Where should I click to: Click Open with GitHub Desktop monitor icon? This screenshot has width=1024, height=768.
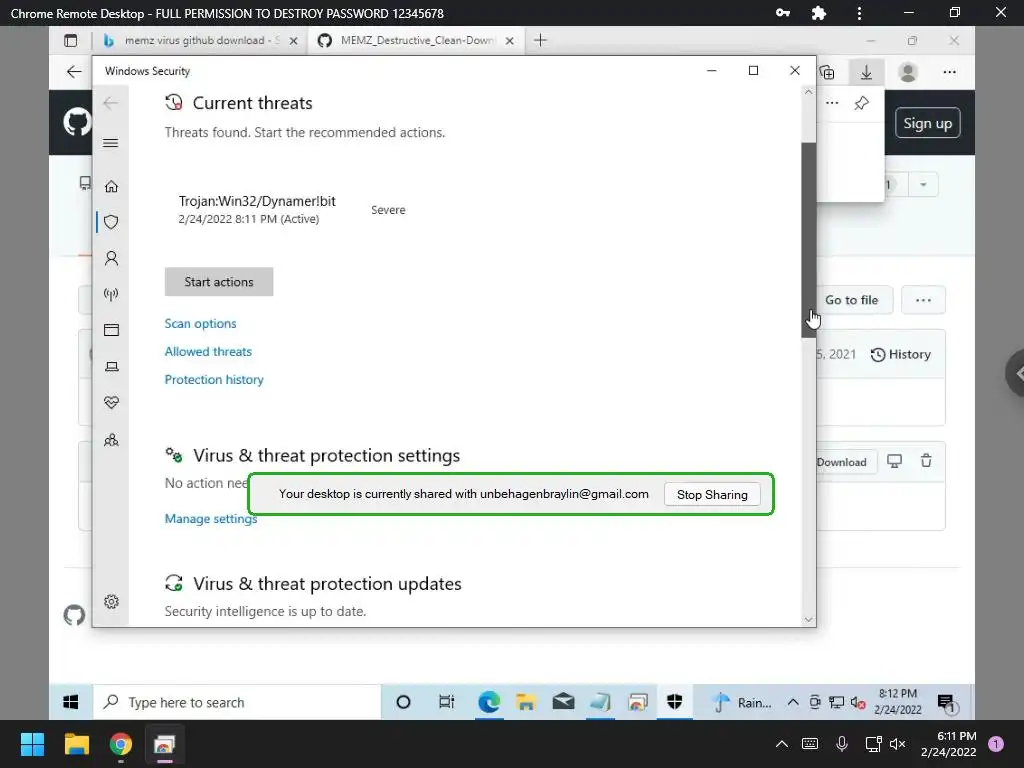[x=895, y=461]
